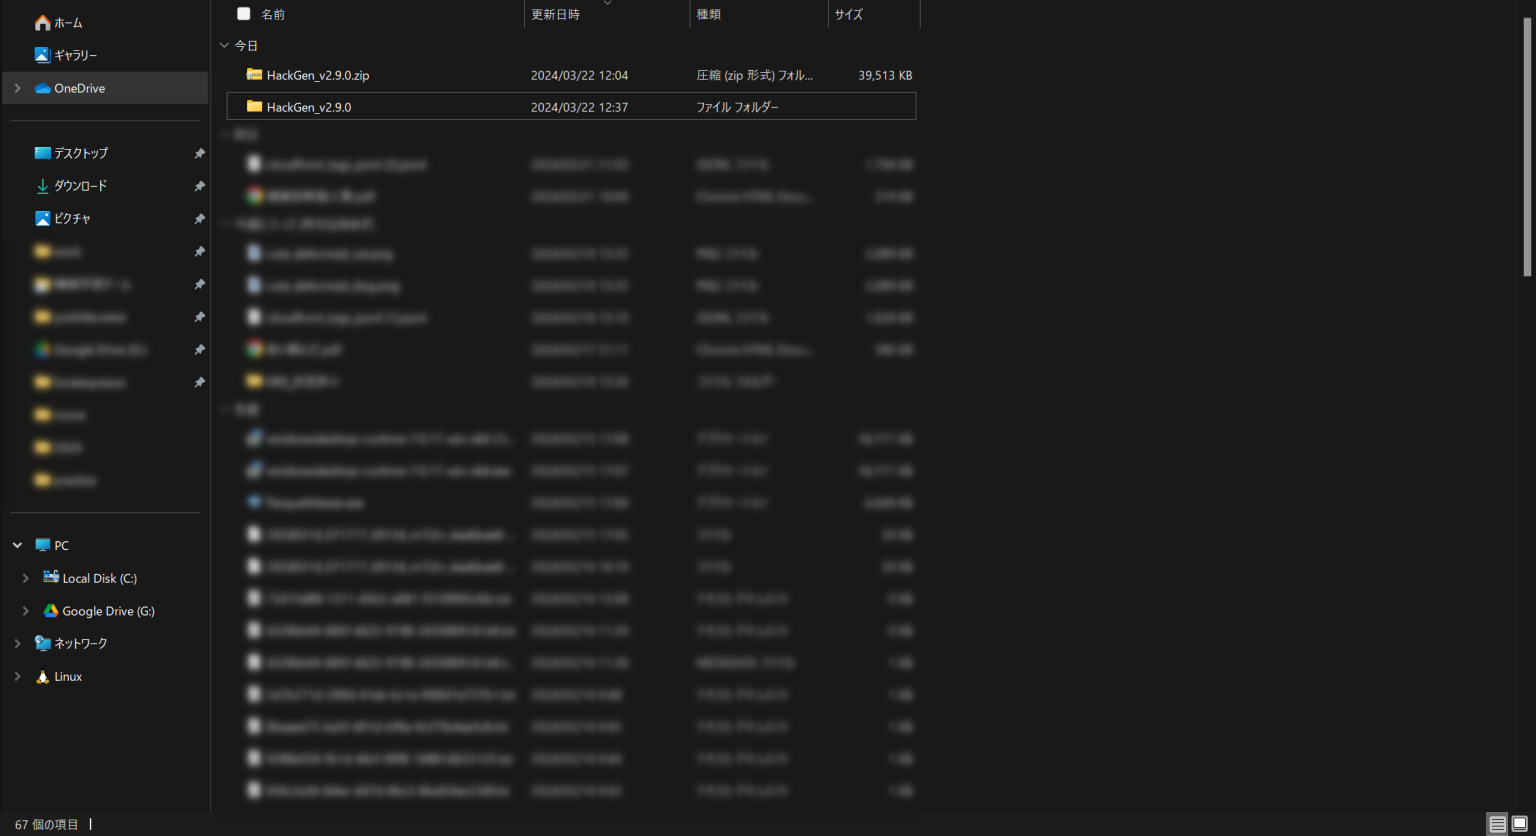Image resolution: width=1536 pixels, height=836 pixels.
Task: Select Local Disk (C:) in the tree
Action: pos(100,578)
